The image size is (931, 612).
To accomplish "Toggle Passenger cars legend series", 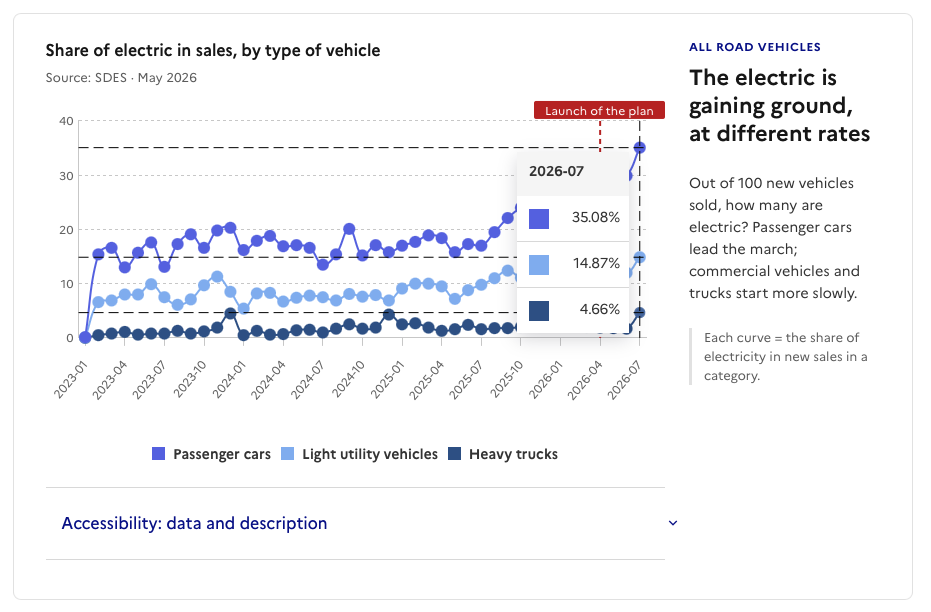I will (x=211, y=454).
